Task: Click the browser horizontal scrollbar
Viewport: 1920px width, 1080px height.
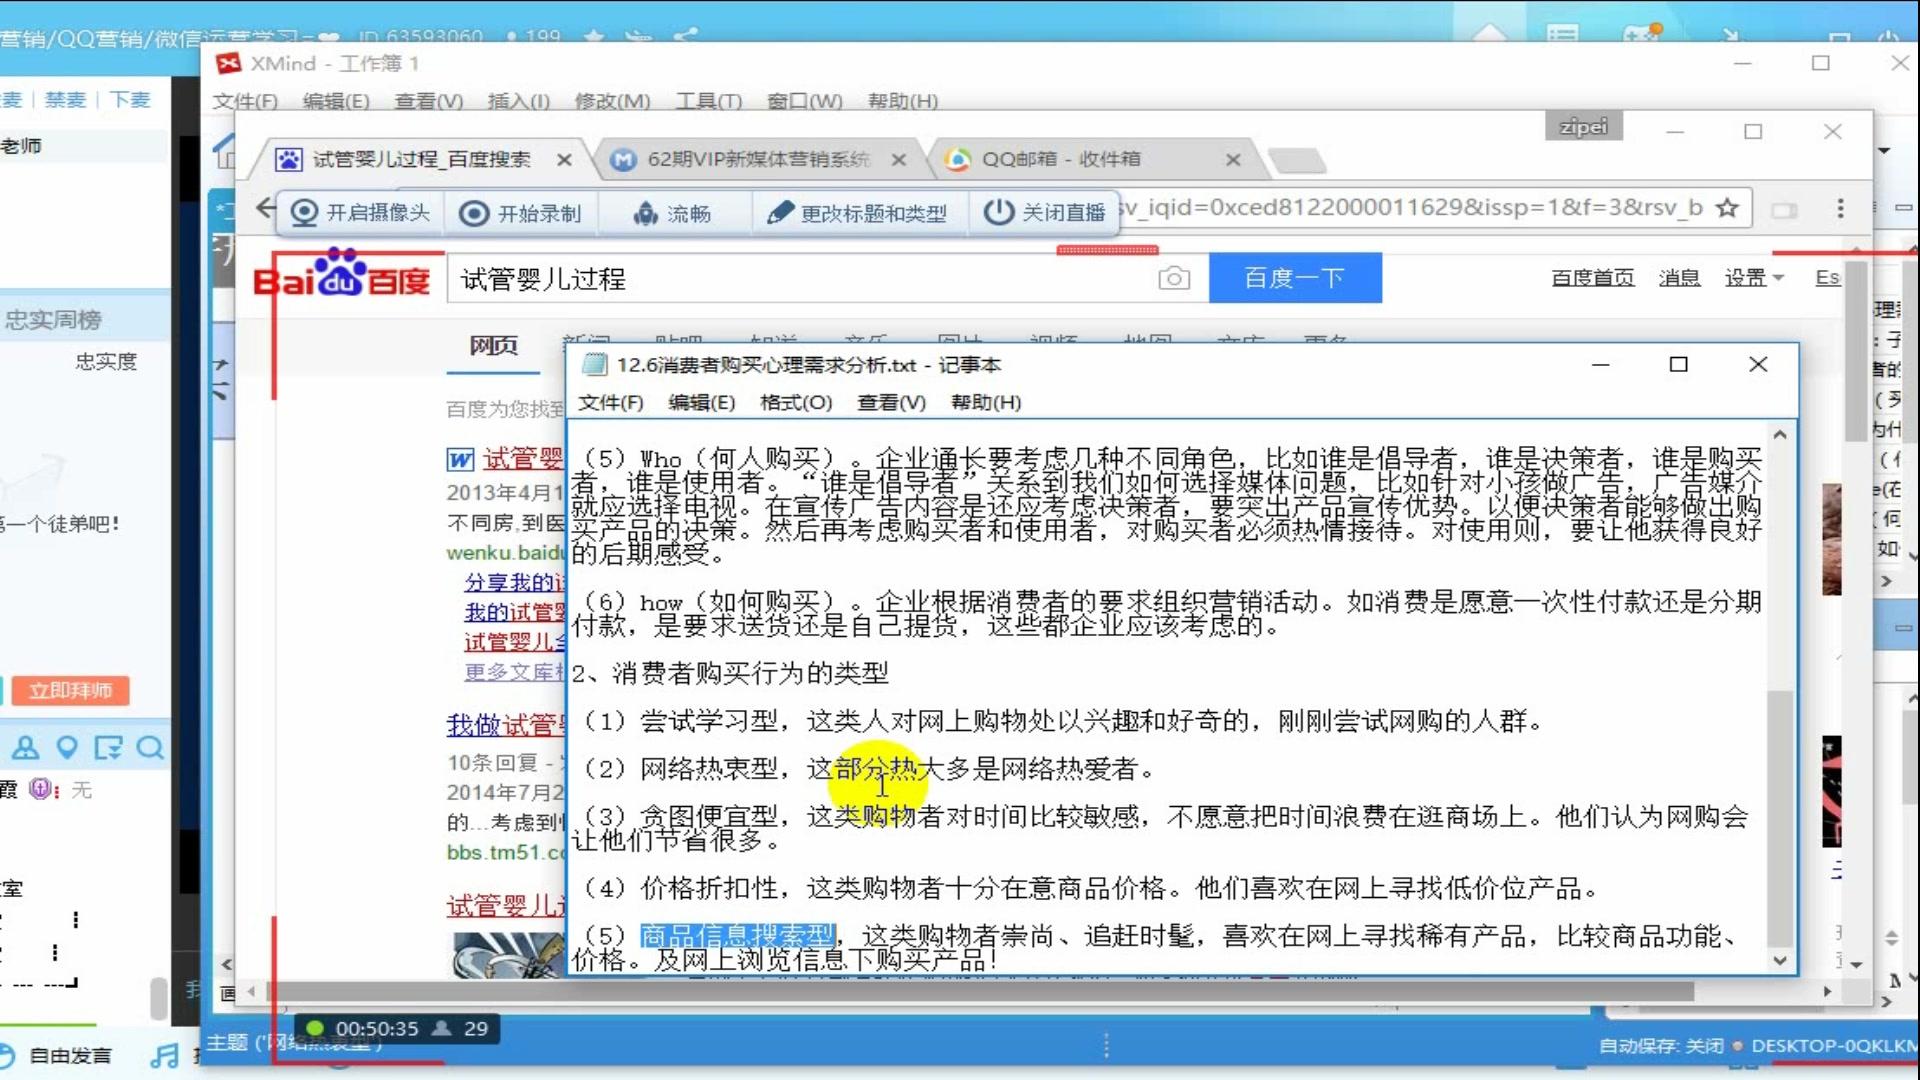Action: [980, 992]
